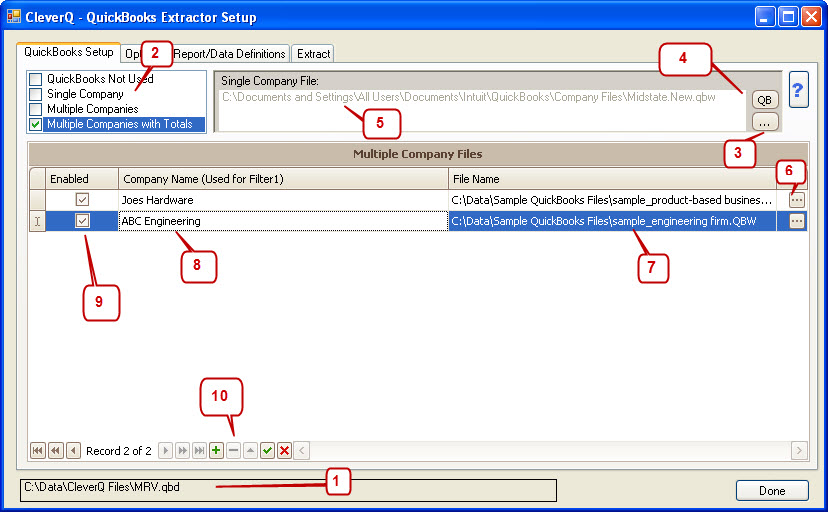The image size is (828, 512).
Task: Click the green plus add record button
Action: pyautogui.click(x=216, y=451)
